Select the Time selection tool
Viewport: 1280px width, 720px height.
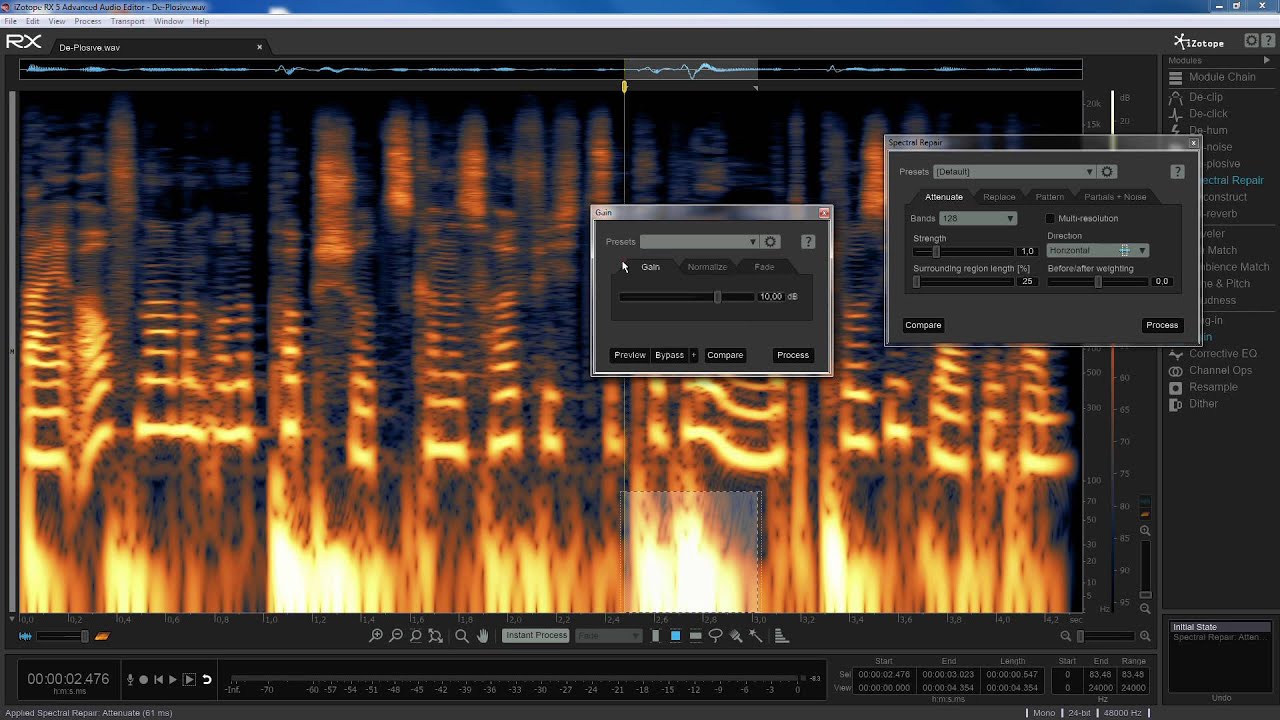[x=656, y=636]
